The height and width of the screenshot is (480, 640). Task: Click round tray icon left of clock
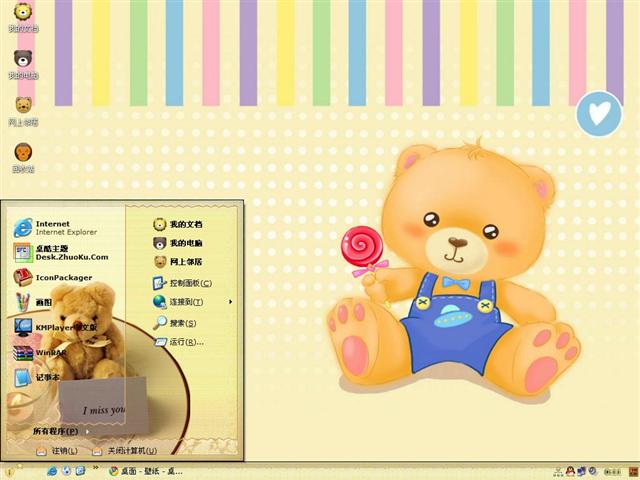592,471
